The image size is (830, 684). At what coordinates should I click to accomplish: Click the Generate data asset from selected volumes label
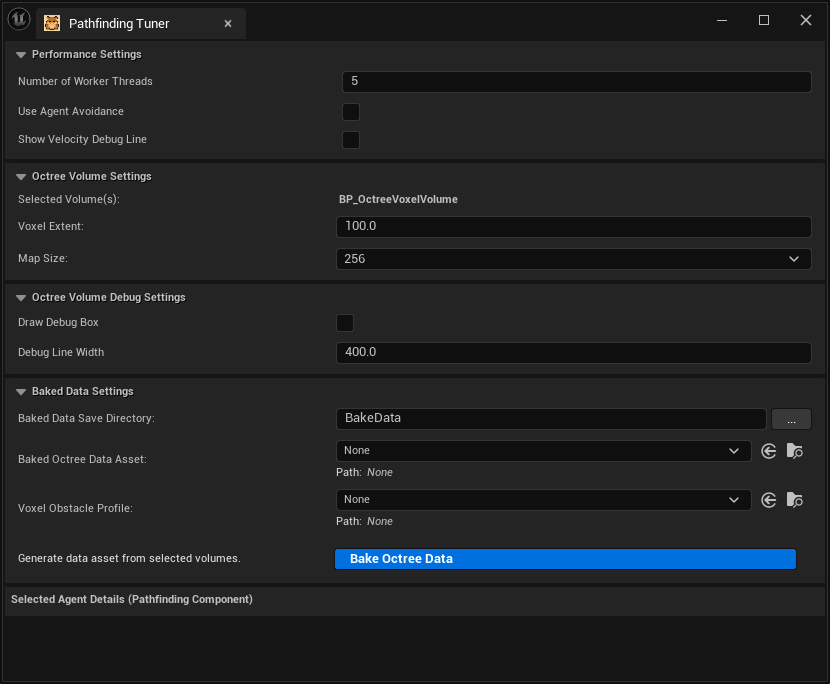coord(129,559)
